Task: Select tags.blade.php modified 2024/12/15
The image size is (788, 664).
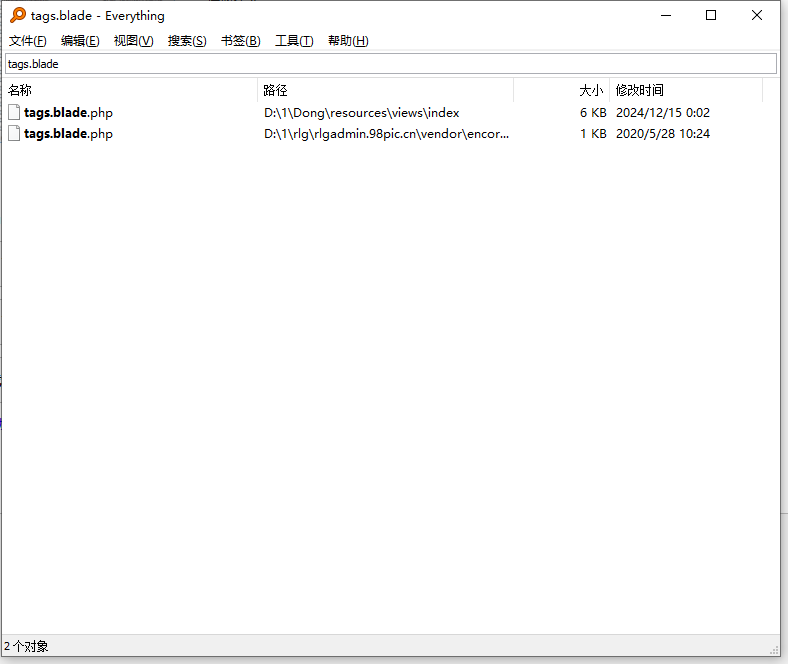Action: pyautogui.click(x=68, y=113)
